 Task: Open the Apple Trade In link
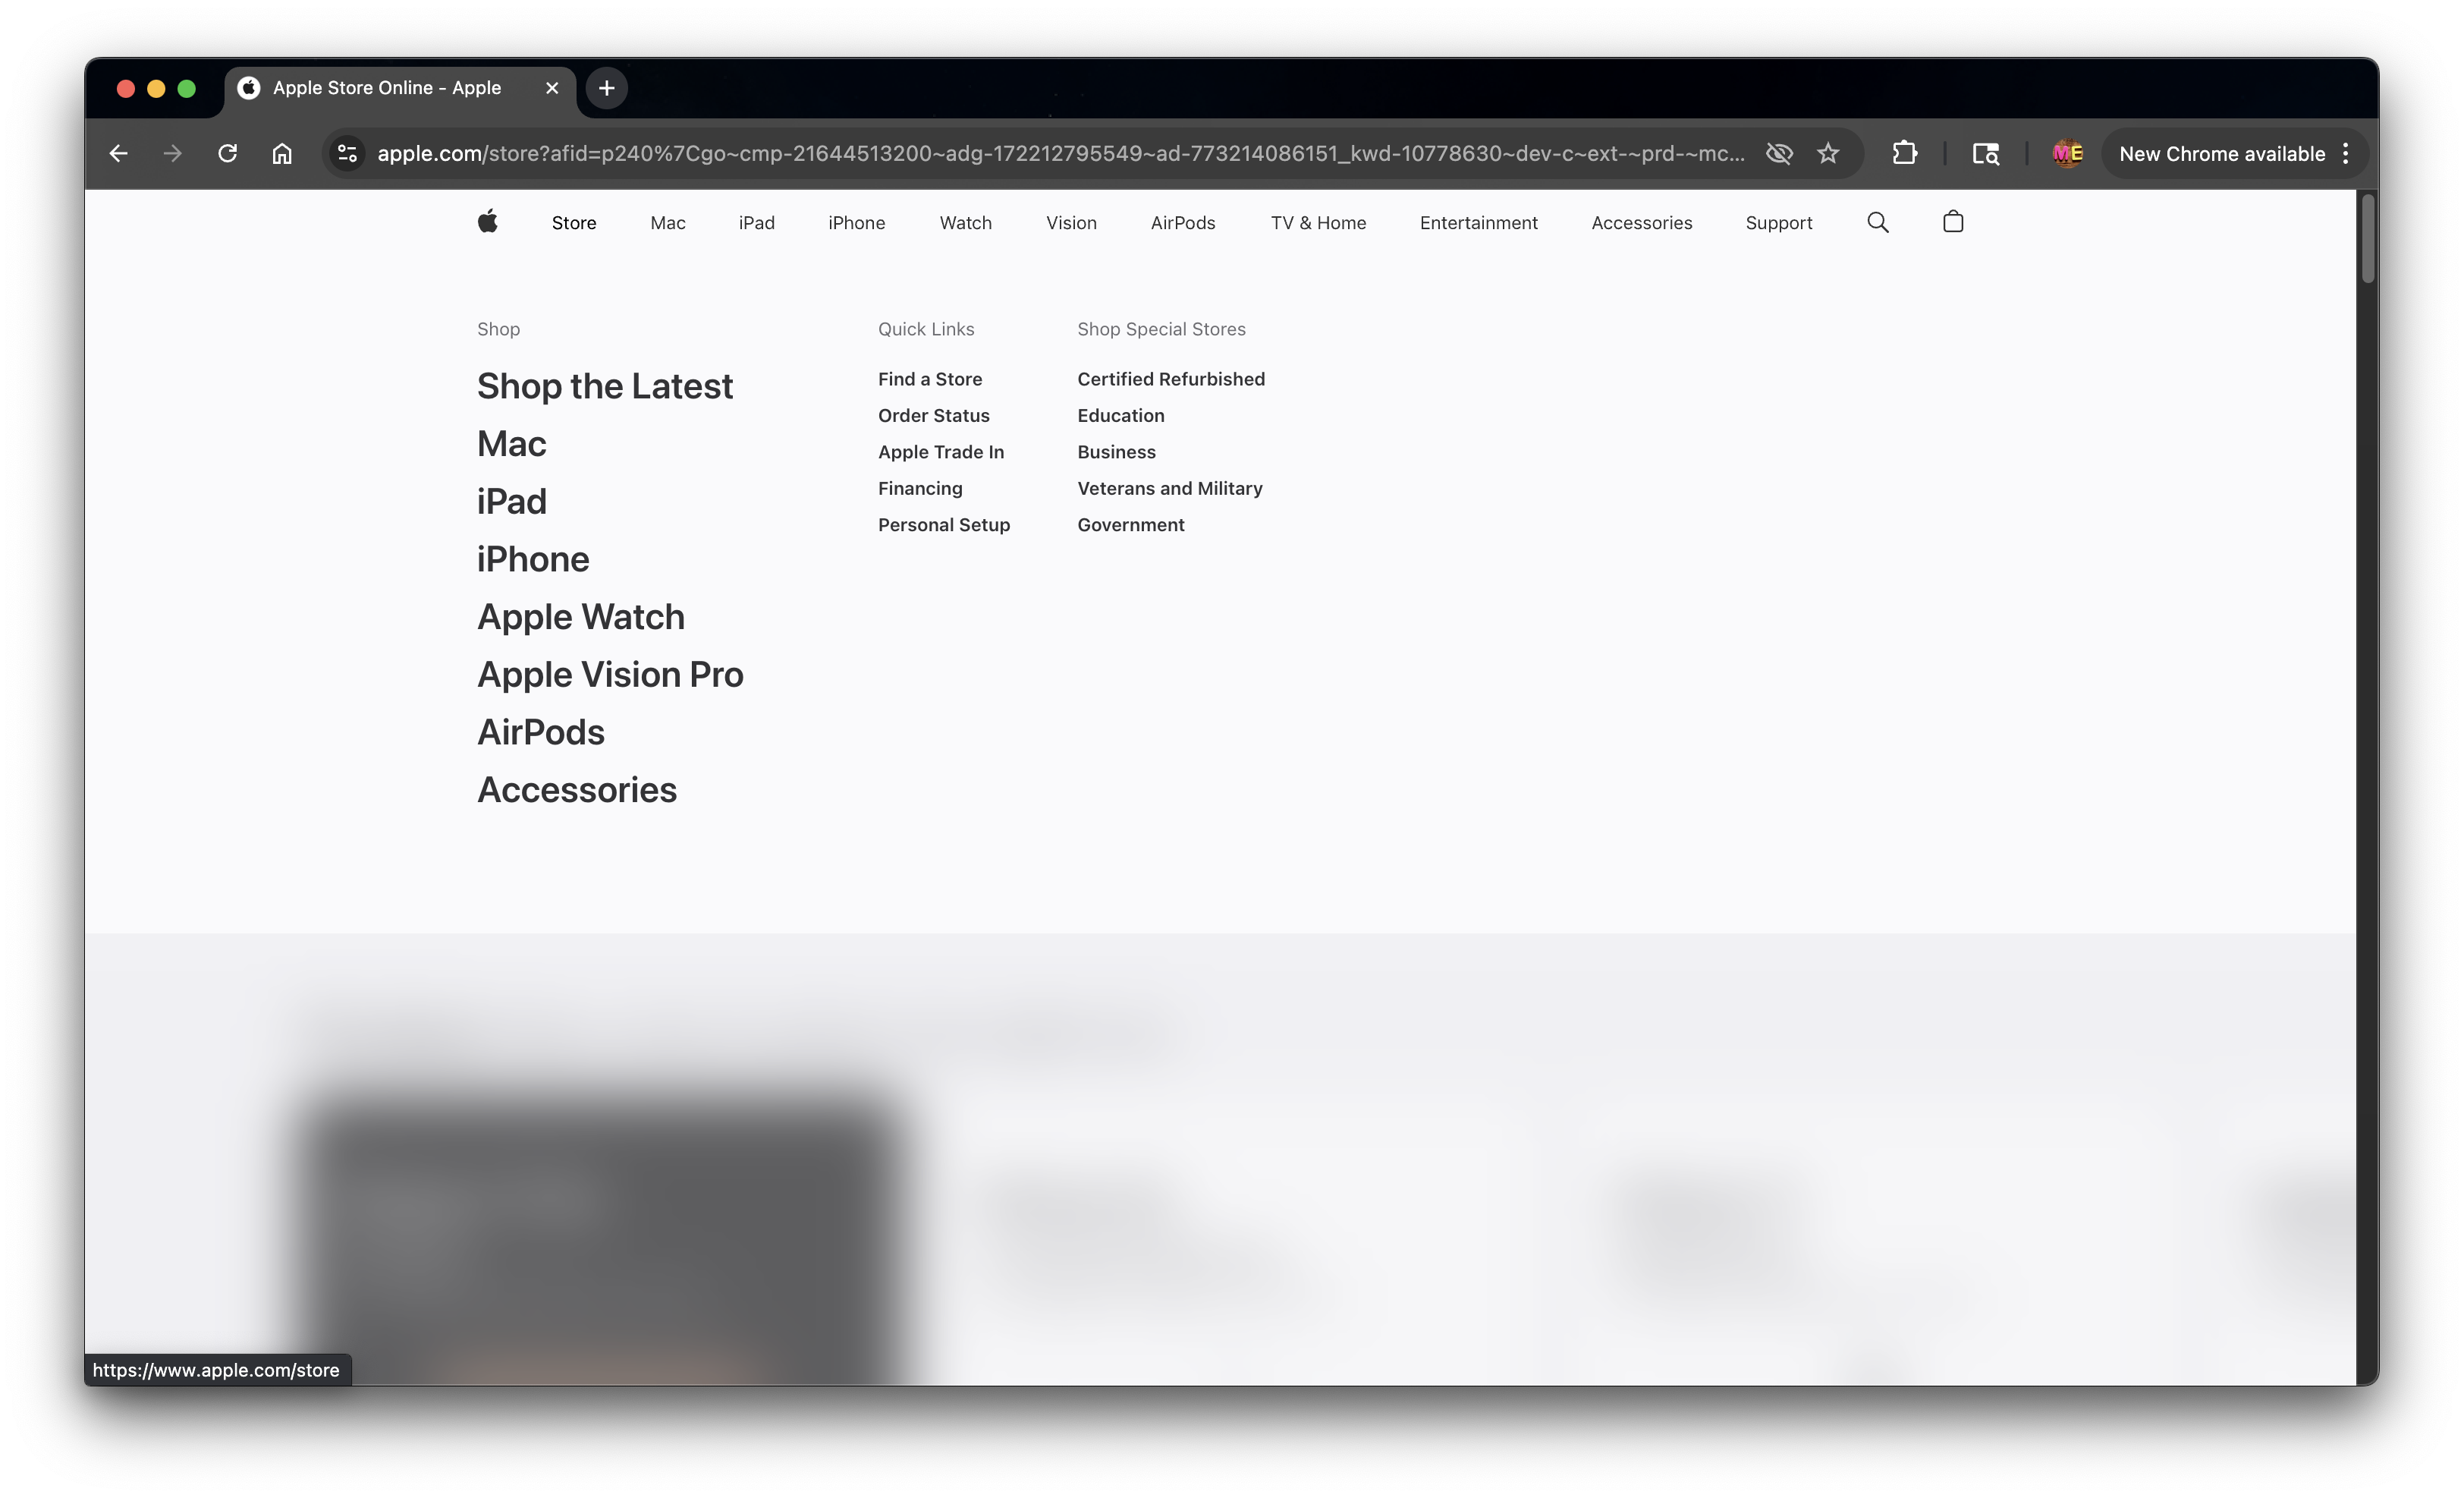[940, 452]
